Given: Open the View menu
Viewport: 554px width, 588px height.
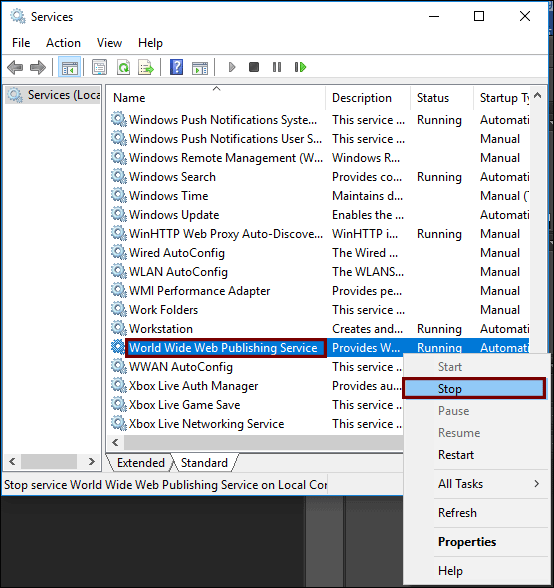Looking at the screenshot, I should tap(109, 43).
